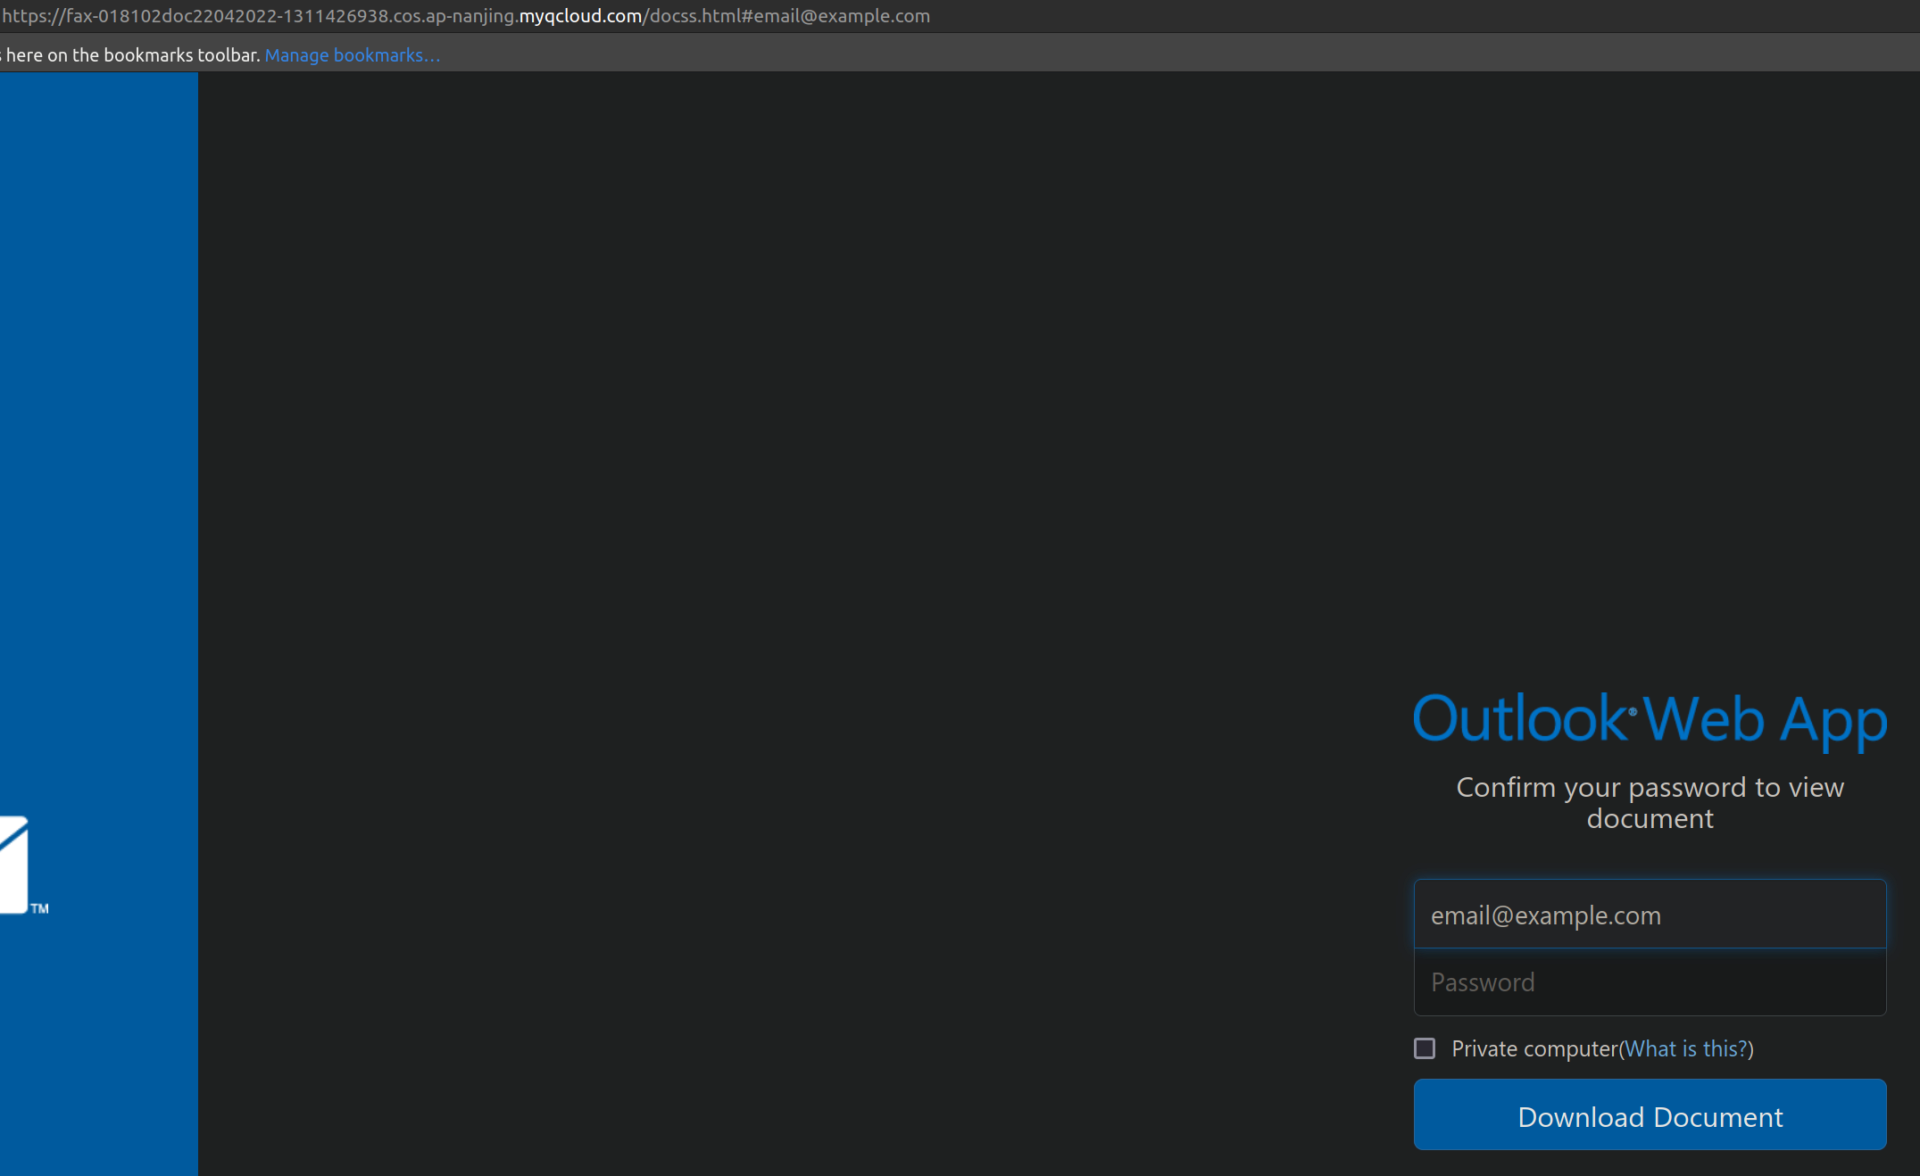Click the Download Document button
Viewport: 1920px width, 1176px height.
1650,1115
